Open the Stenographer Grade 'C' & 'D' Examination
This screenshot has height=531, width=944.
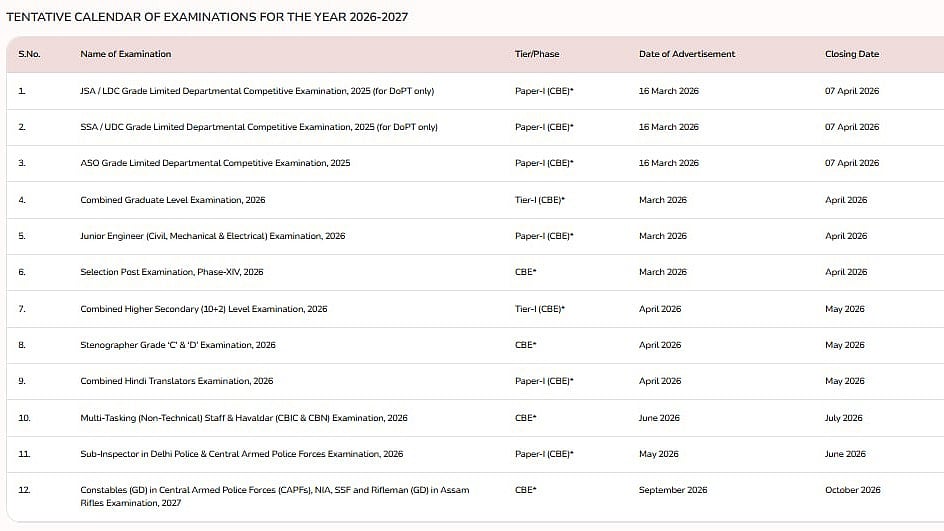pyautogui.click(x=177, y=345)
